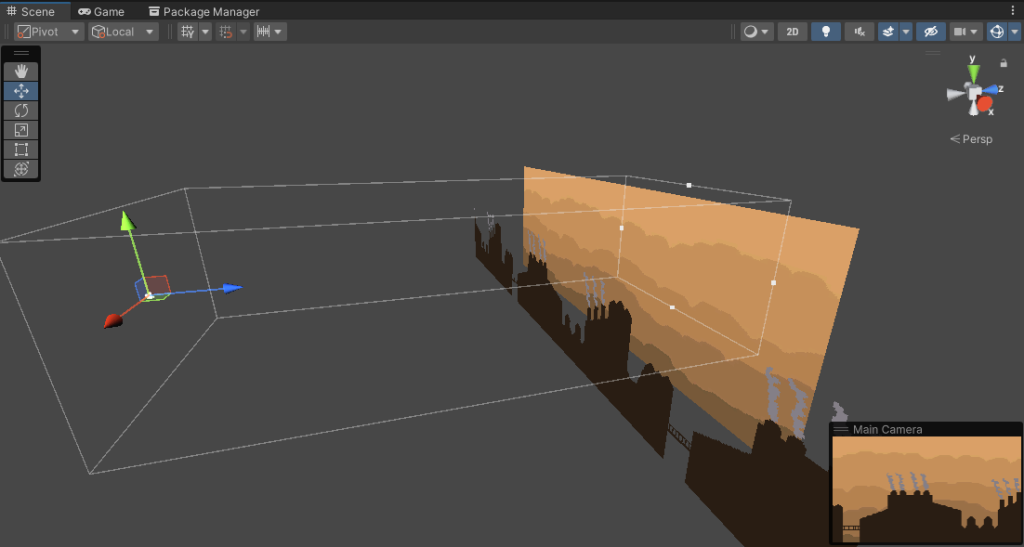1024x547 pixels.
Task: Open the Local handle rotation dropdown
Action: [x=123, y=32]
